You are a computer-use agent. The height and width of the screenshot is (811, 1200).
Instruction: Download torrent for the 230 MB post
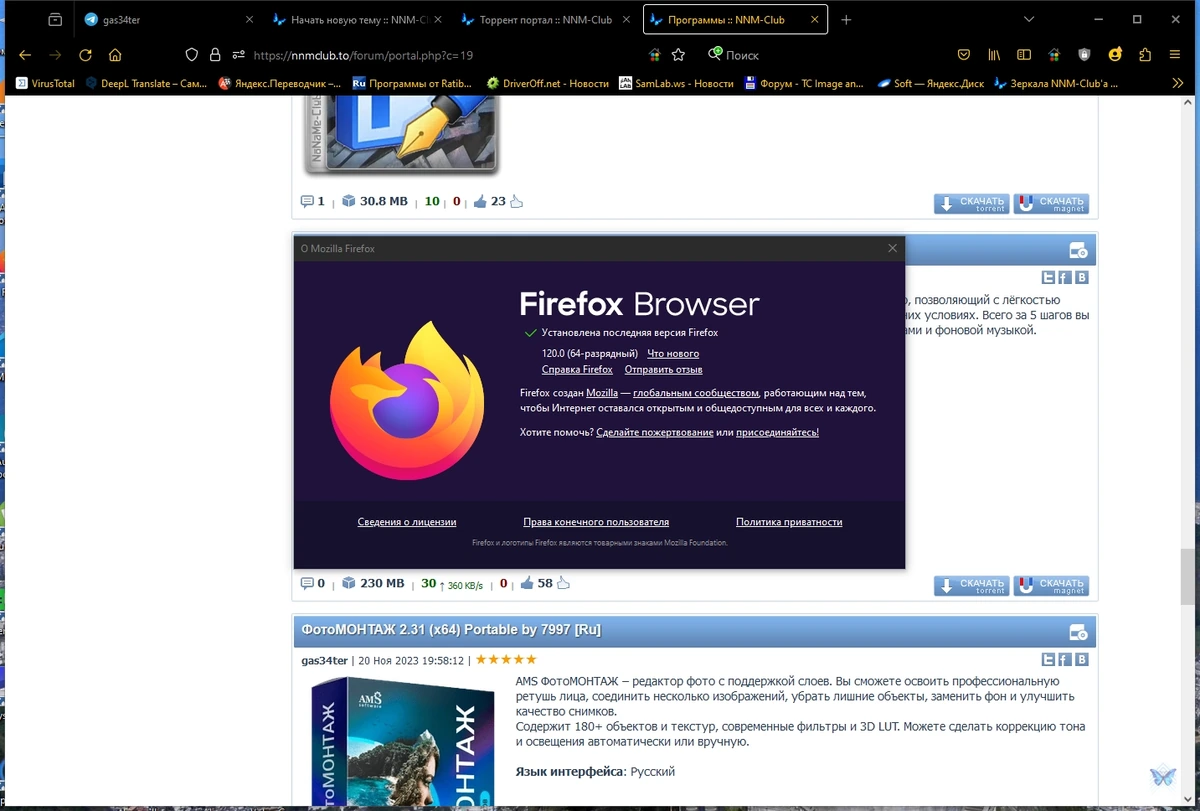point(972,586)
